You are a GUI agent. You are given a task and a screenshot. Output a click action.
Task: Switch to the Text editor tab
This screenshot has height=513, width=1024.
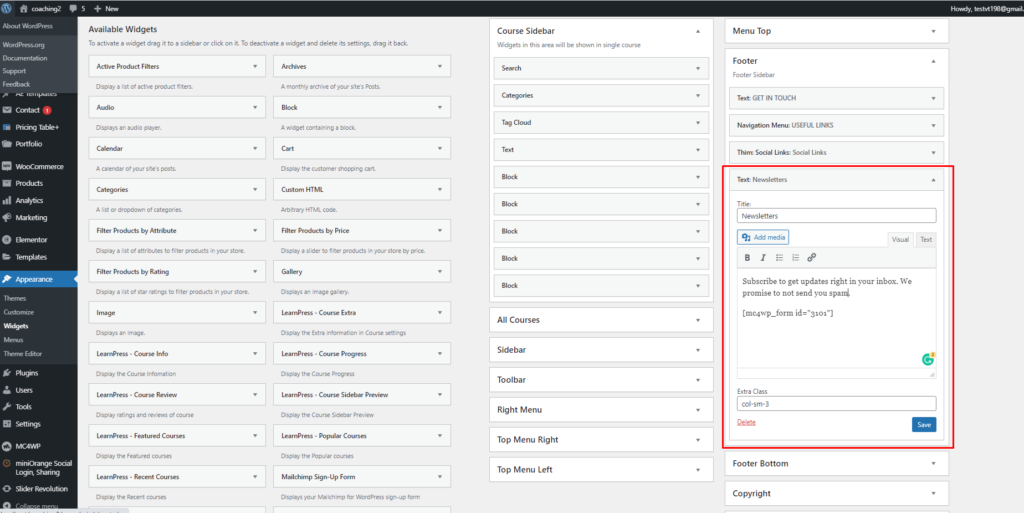click(926, 240)
